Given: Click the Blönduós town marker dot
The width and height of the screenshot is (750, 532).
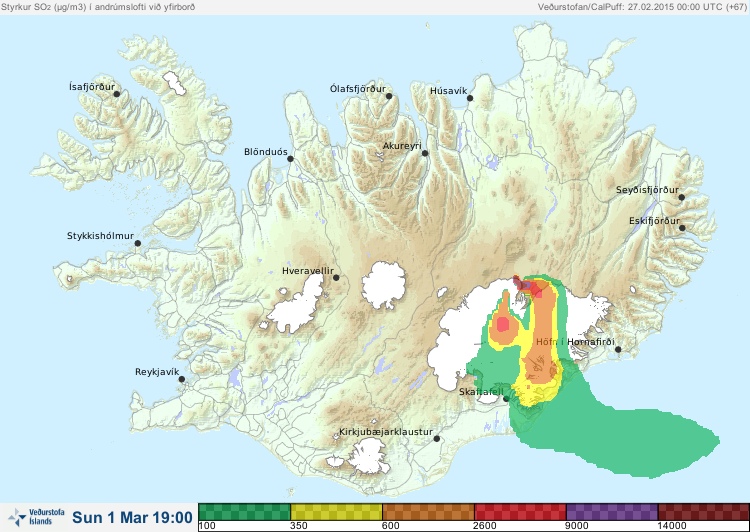Looking at the screenshot, I should coord(290,159).
